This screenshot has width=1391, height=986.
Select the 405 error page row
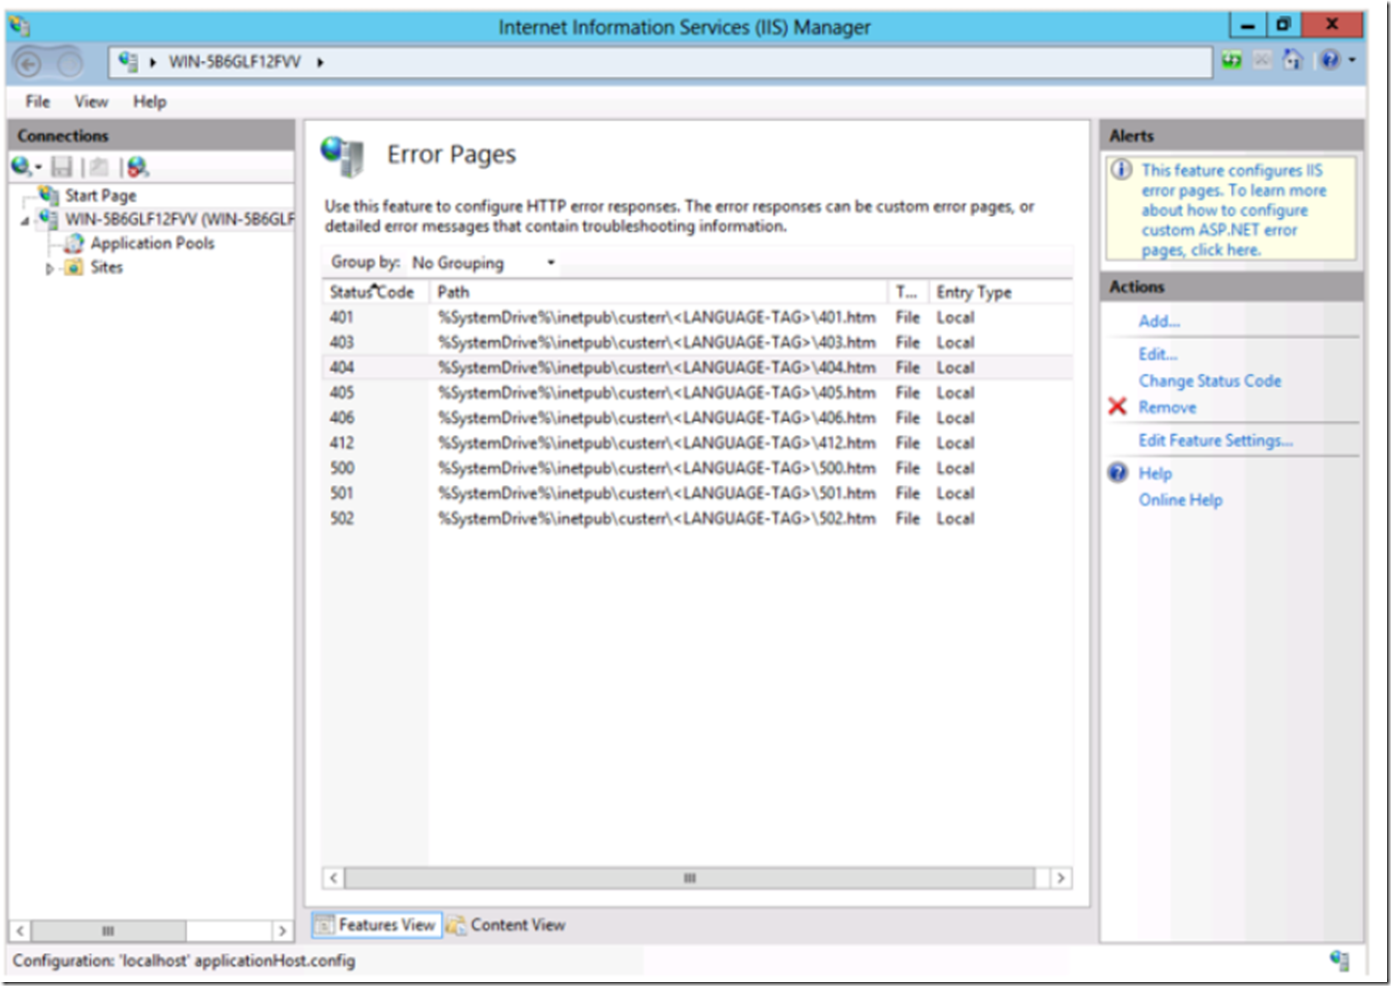[x=697, y=393]
